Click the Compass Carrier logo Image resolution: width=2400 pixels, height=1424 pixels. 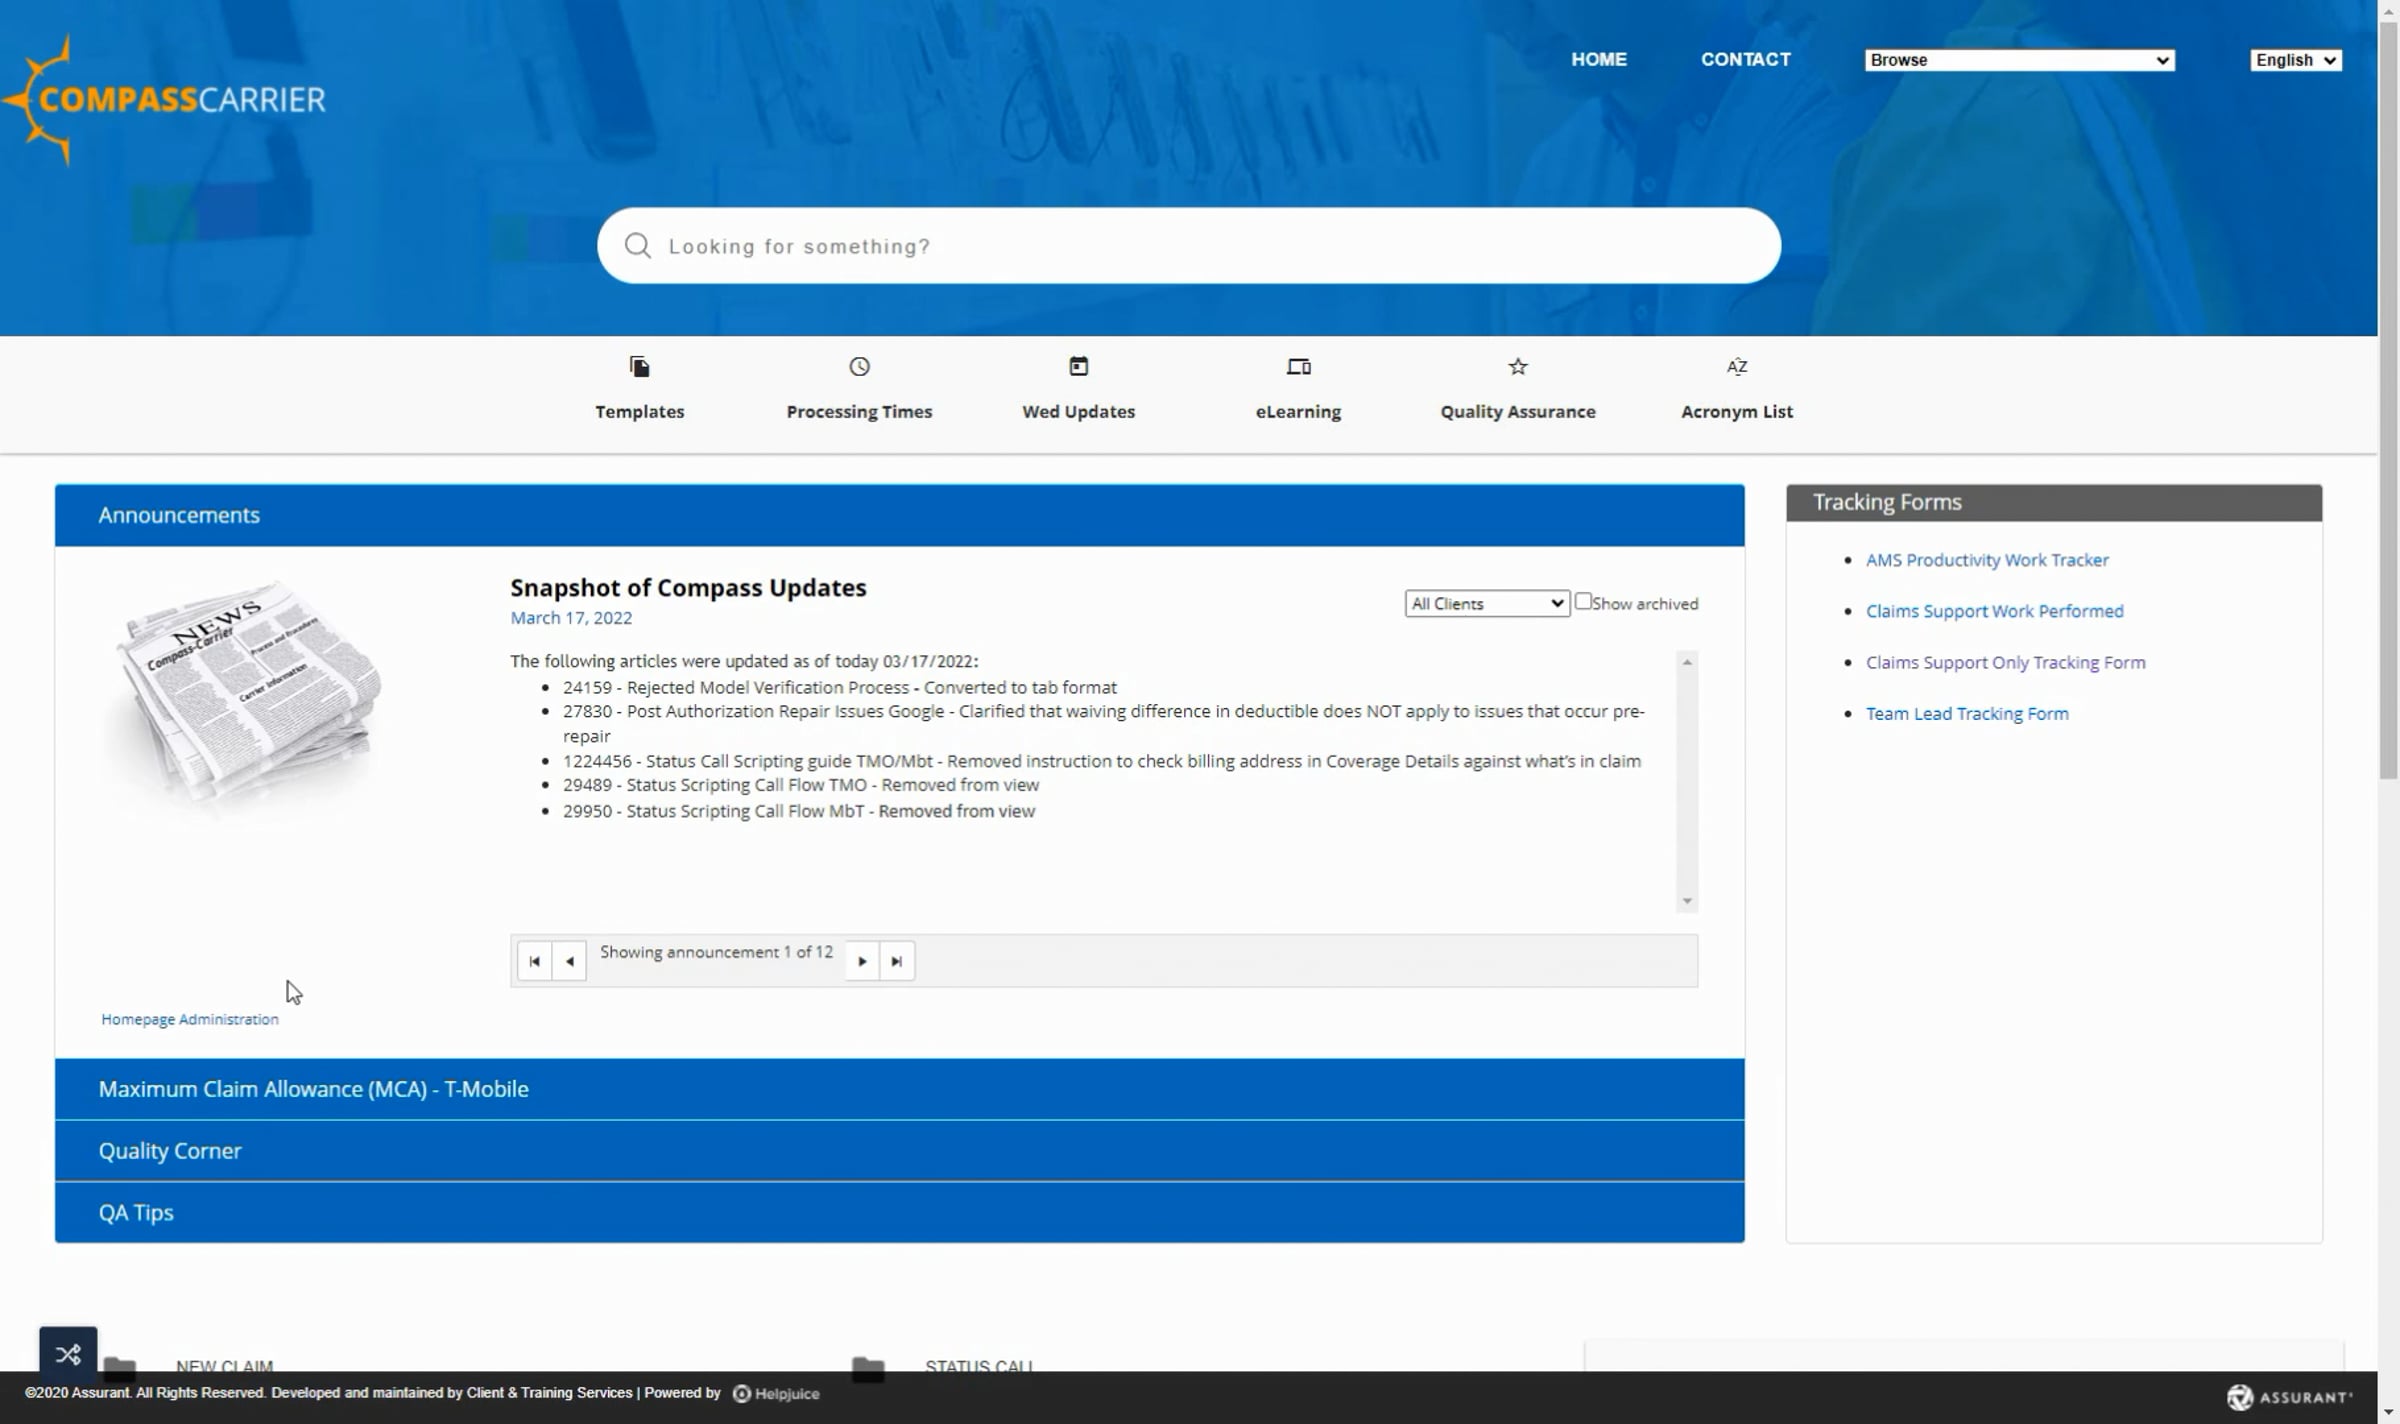(x=165, y=100)
